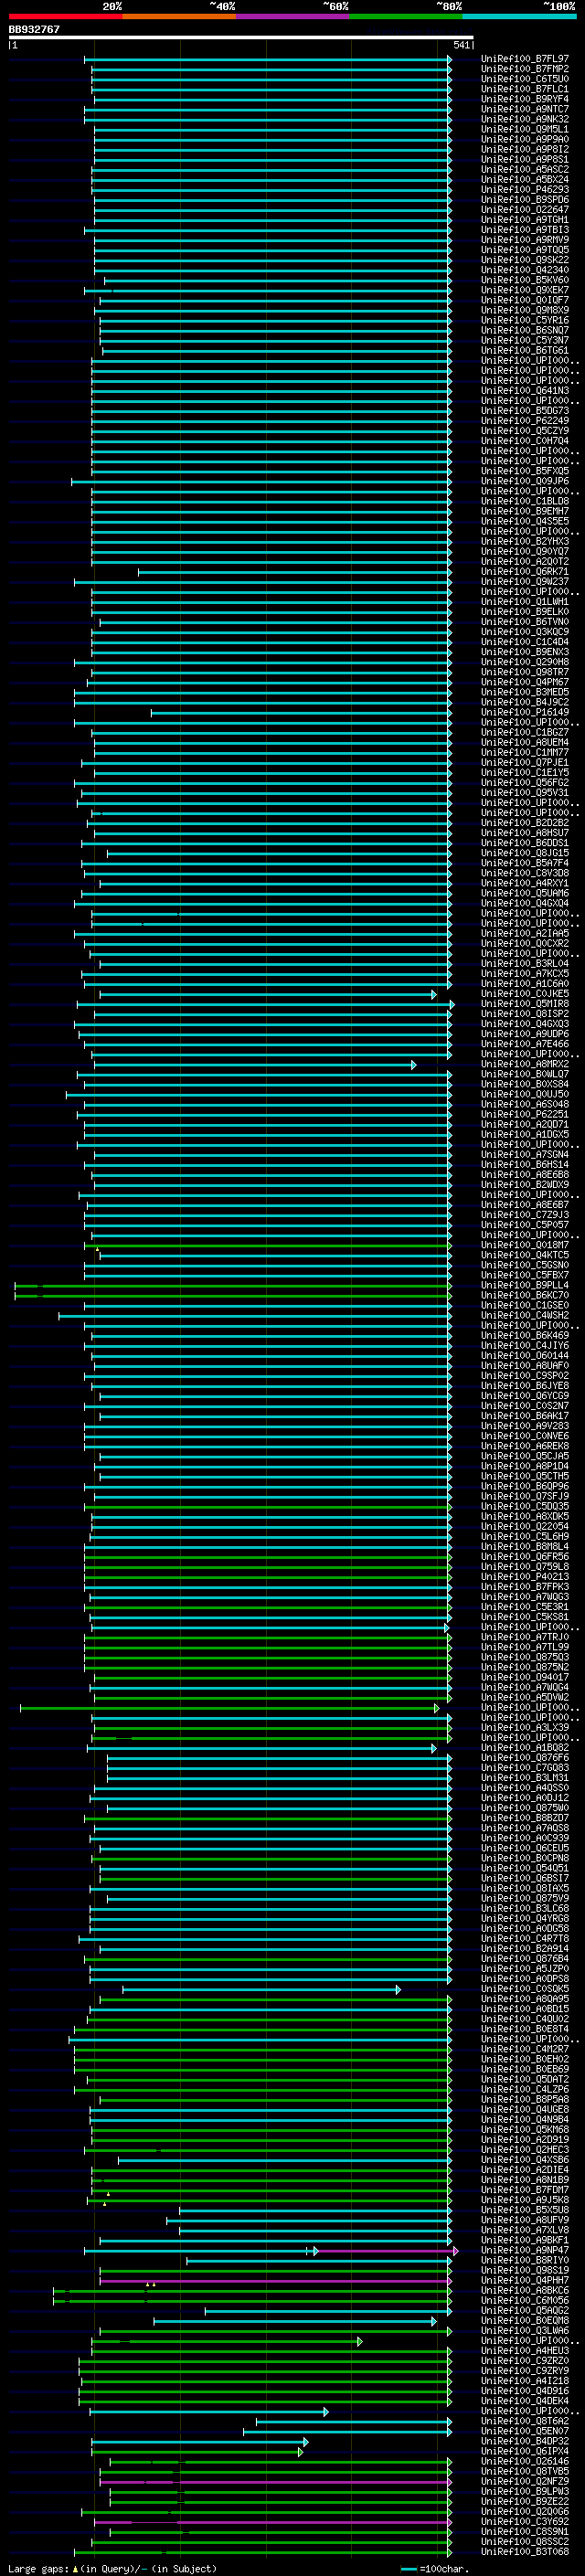The width and height of the screenshot is (585, 2576).
Task: Open UniRef100_O60144 hit
Action: [x=524, y=1355]
